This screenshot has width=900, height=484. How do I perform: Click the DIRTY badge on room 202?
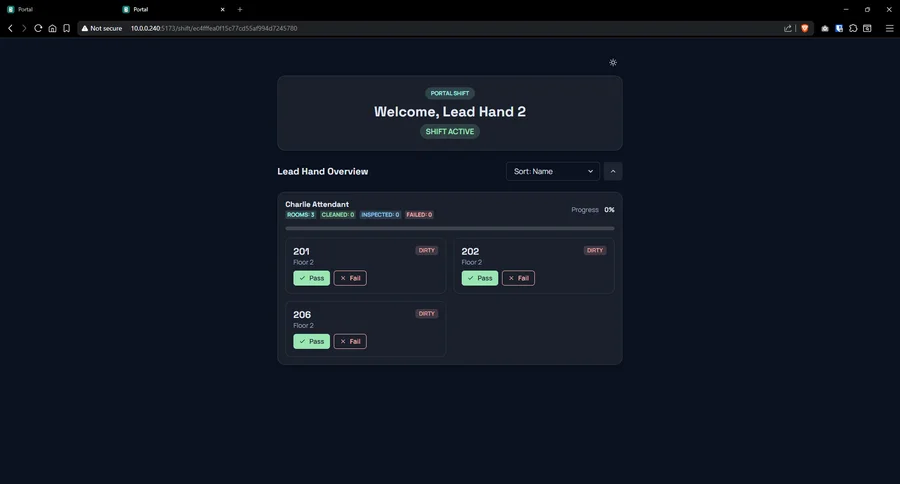[595, 250]
